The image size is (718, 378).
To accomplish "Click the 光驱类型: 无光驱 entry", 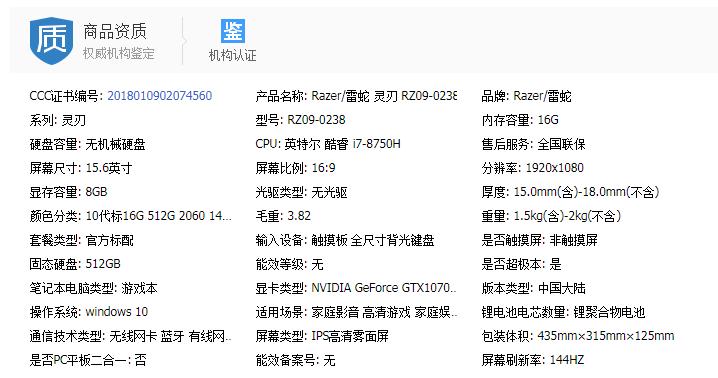I will click(301, 192).
